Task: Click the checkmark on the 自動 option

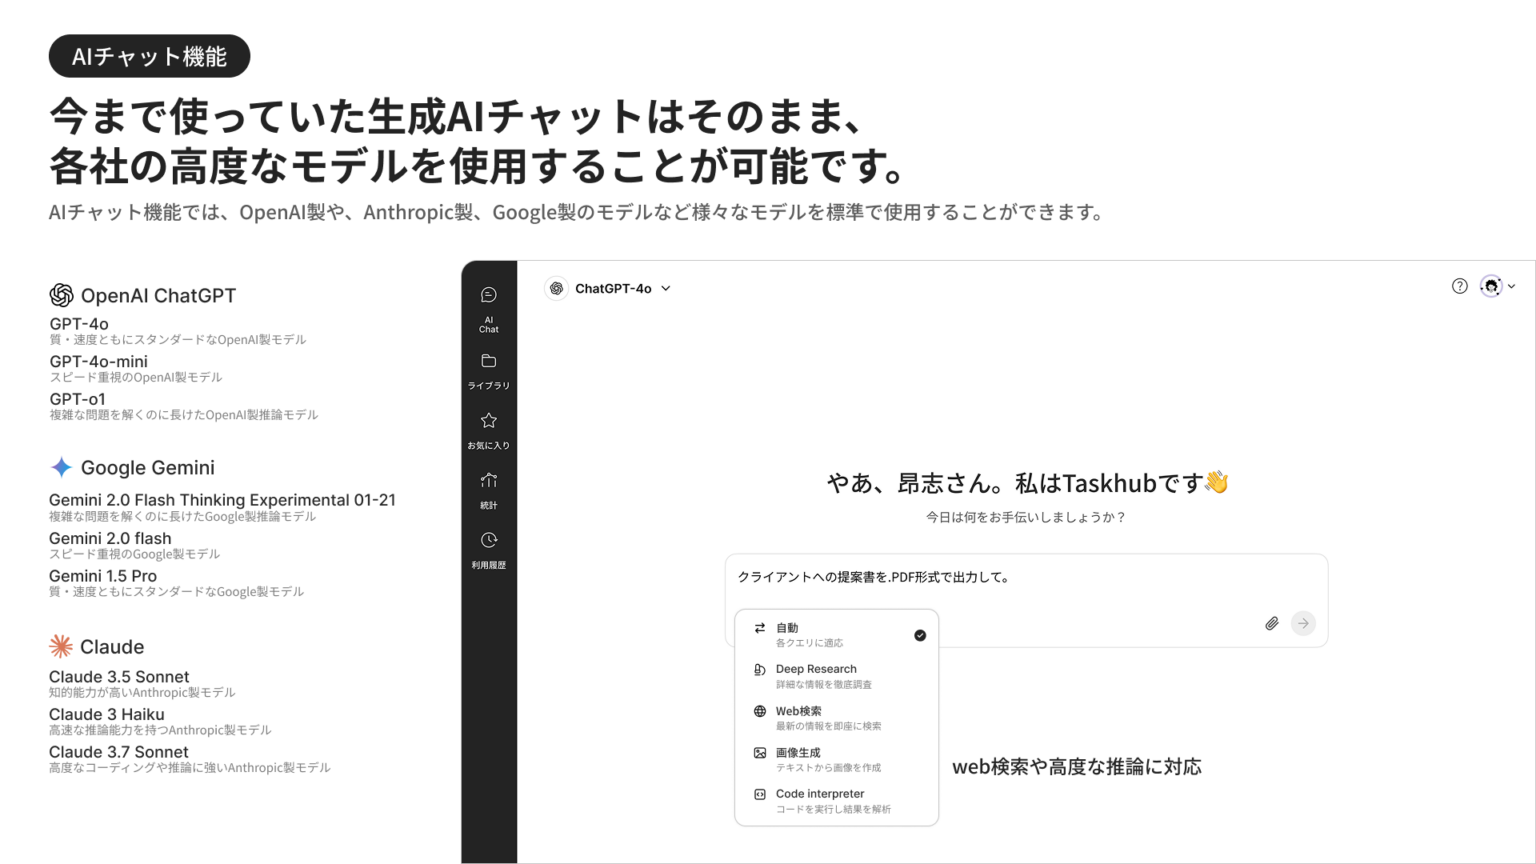Action: pos(919,634)
